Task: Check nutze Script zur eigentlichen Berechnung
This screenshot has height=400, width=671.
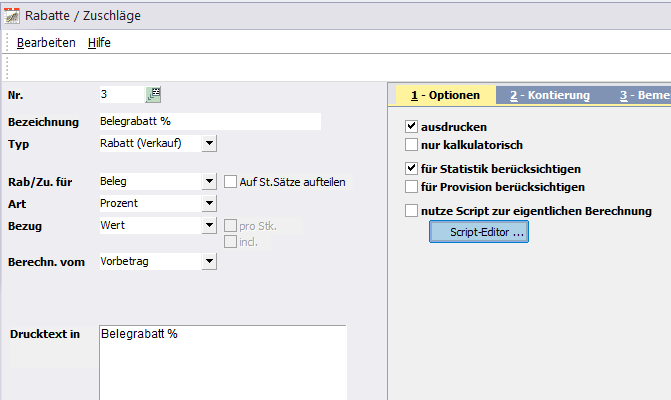Action: pyautogui.click(x=411, y=210)
